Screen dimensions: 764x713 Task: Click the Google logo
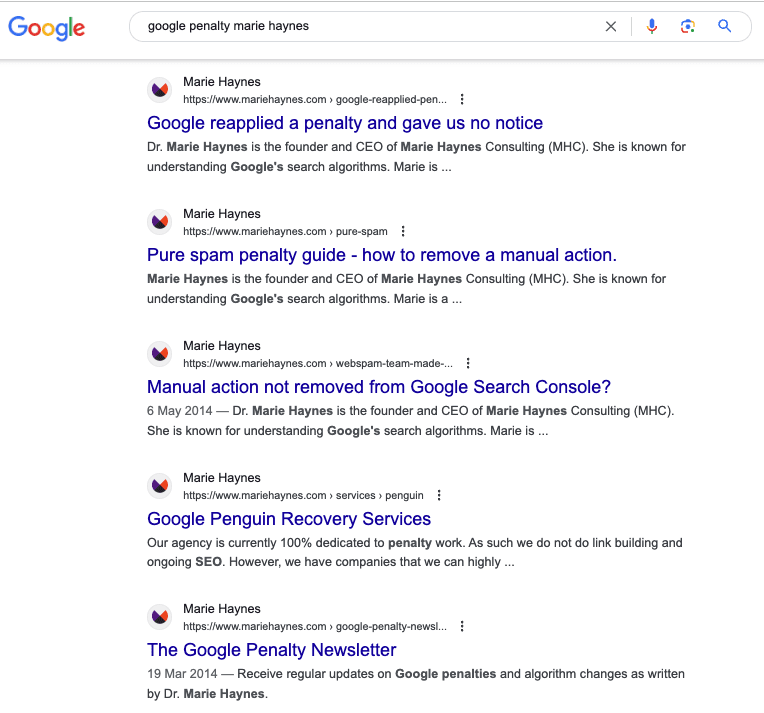(x=46, y=28)
